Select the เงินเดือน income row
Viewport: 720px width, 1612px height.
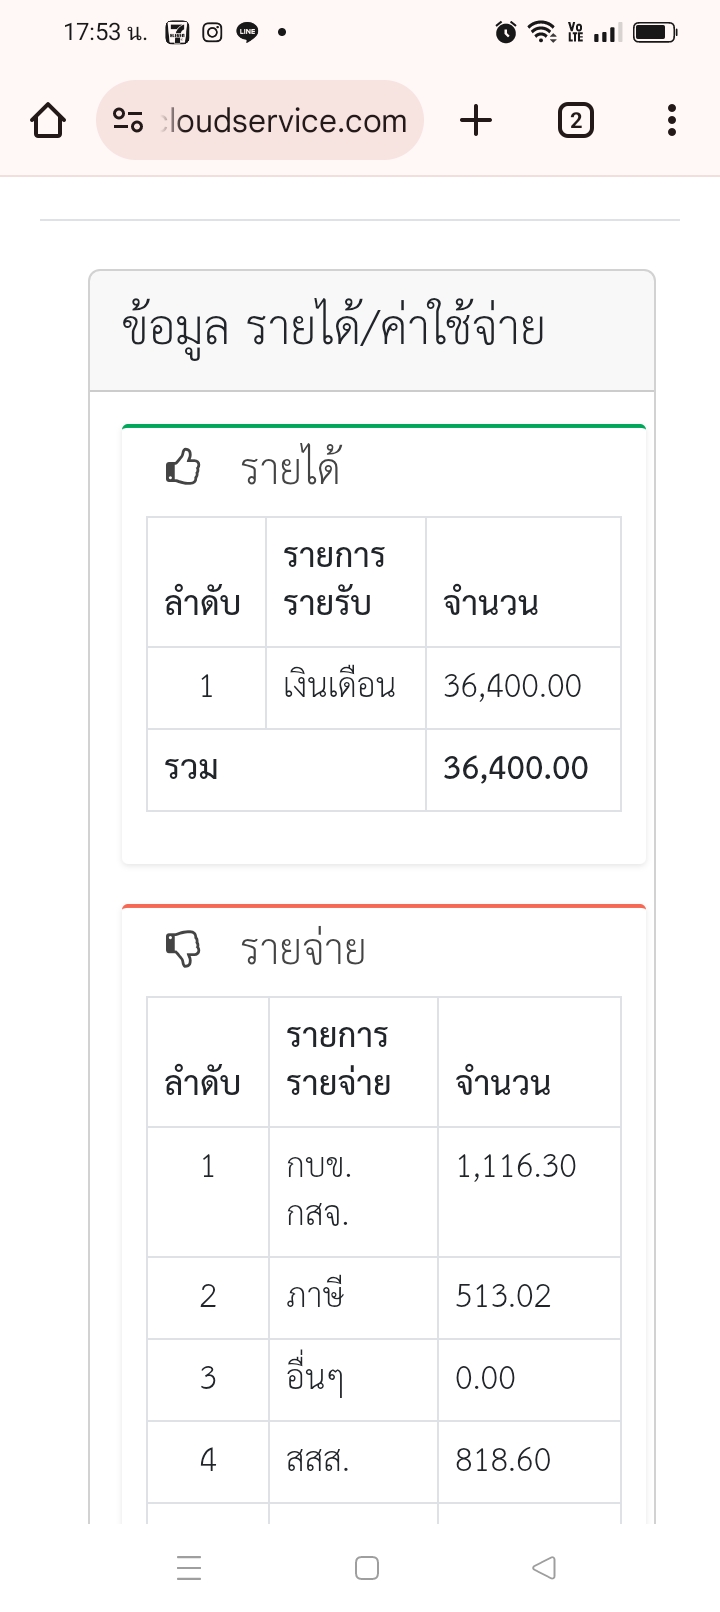click(x=340, y=687)
